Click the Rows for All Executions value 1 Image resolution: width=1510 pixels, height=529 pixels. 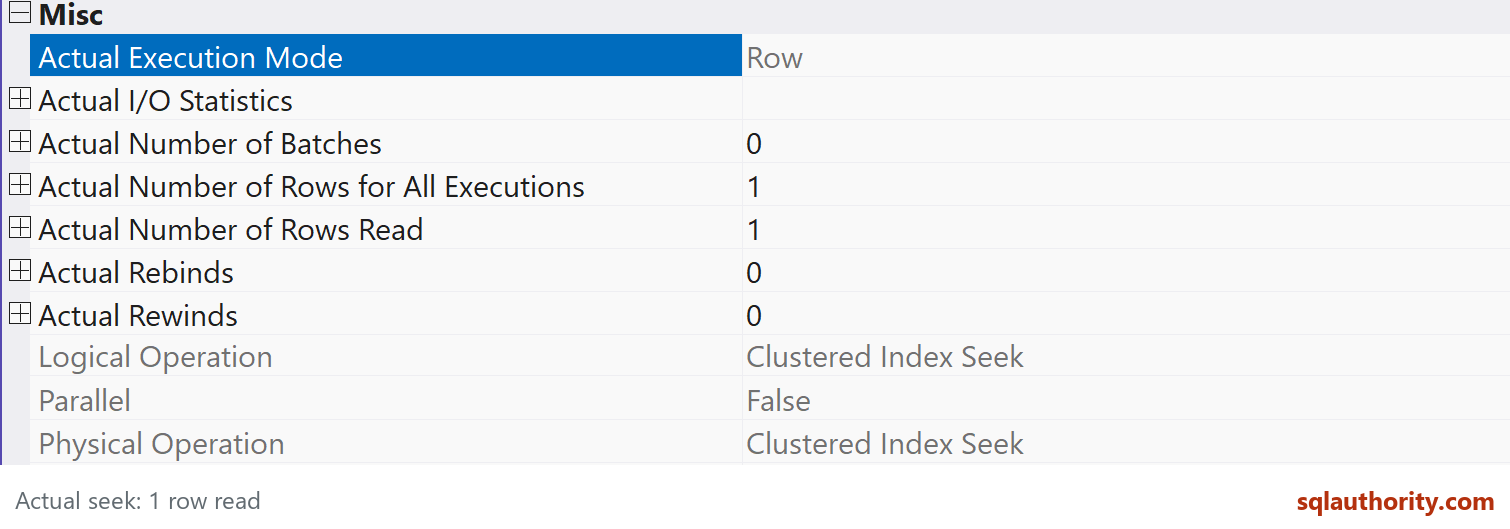(753, 187)
